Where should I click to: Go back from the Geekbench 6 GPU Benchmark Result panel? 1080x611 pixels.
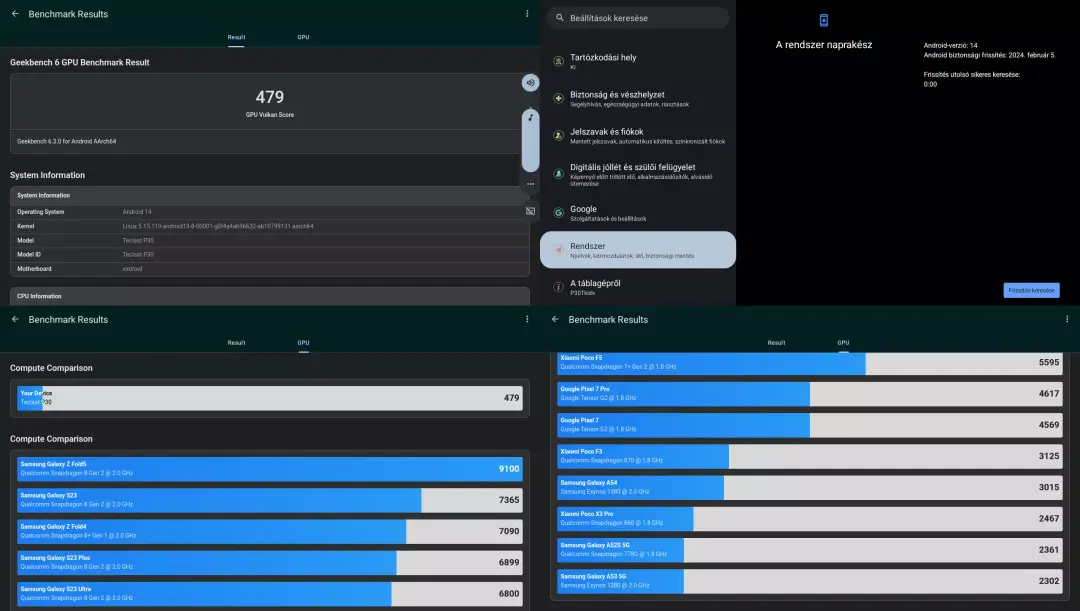15,14
